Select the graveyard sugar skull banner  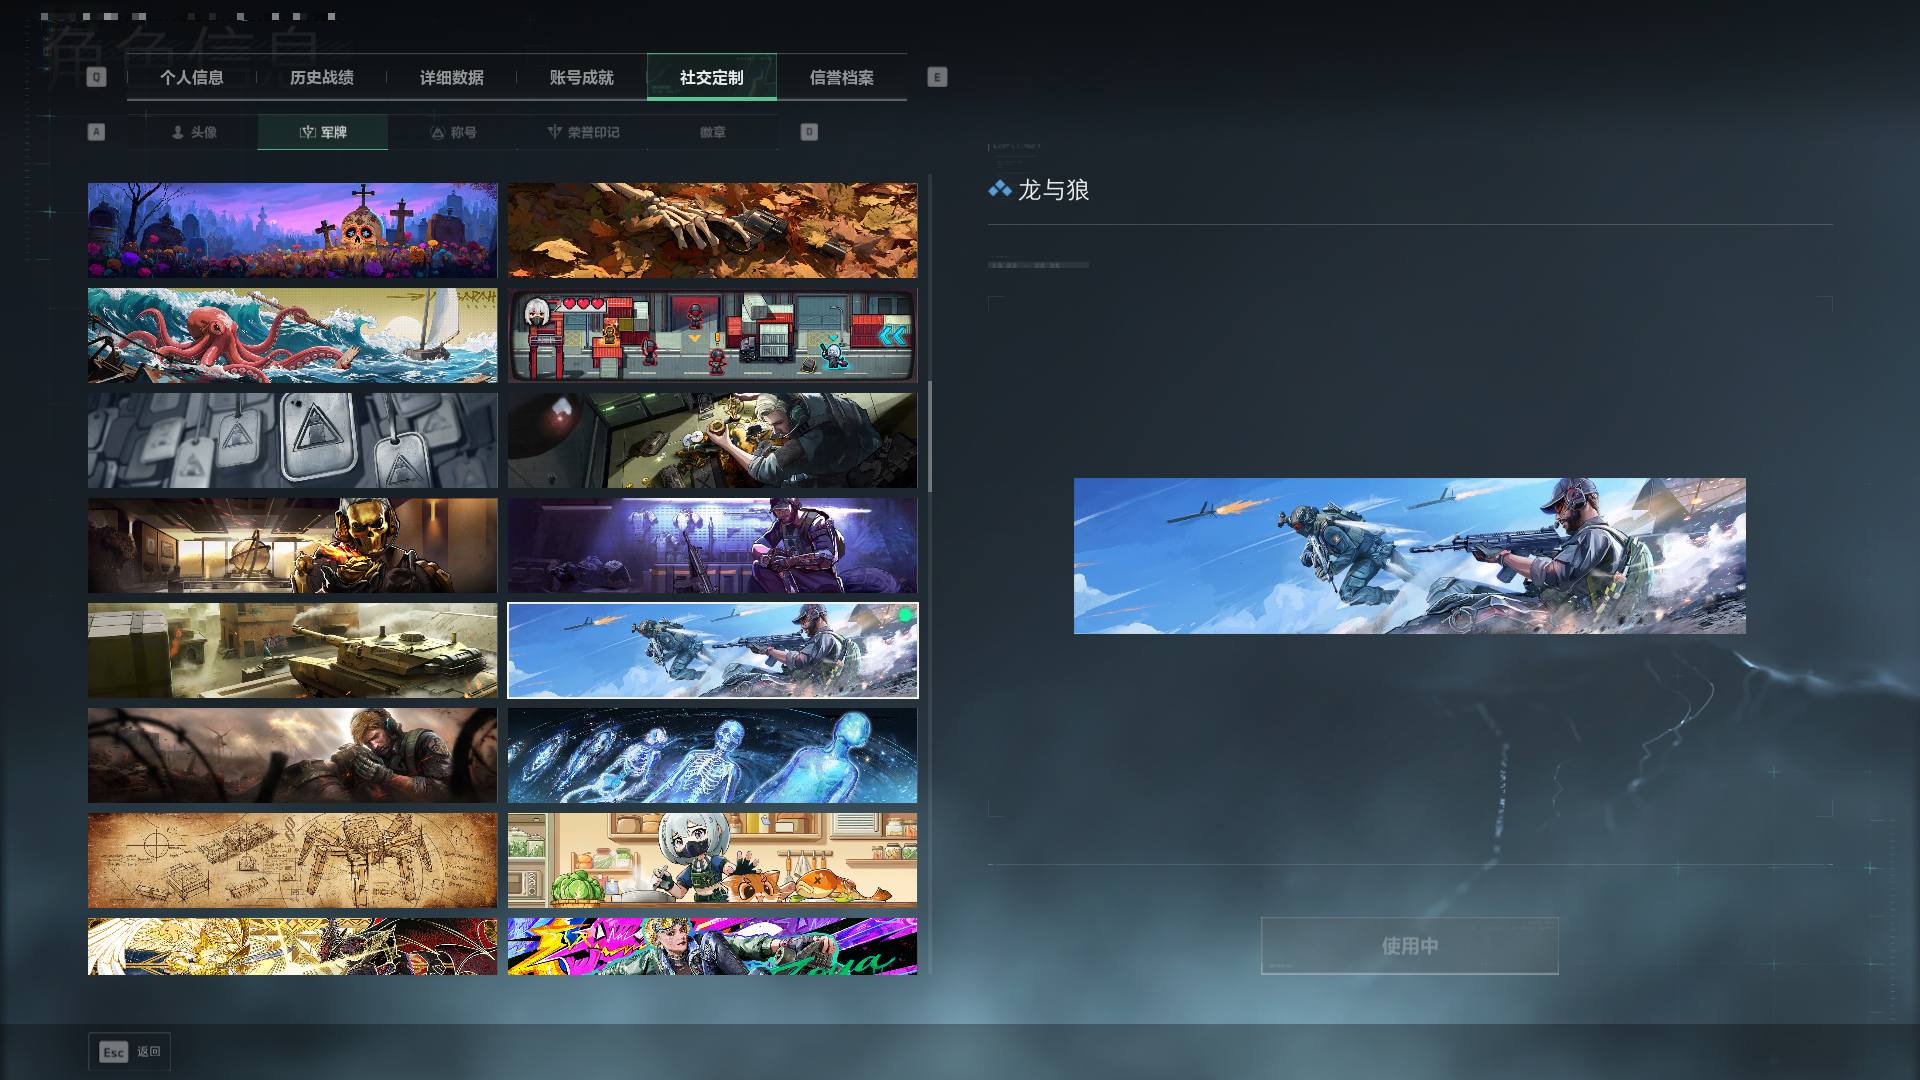pyautogui.click(x=292, y=230)
